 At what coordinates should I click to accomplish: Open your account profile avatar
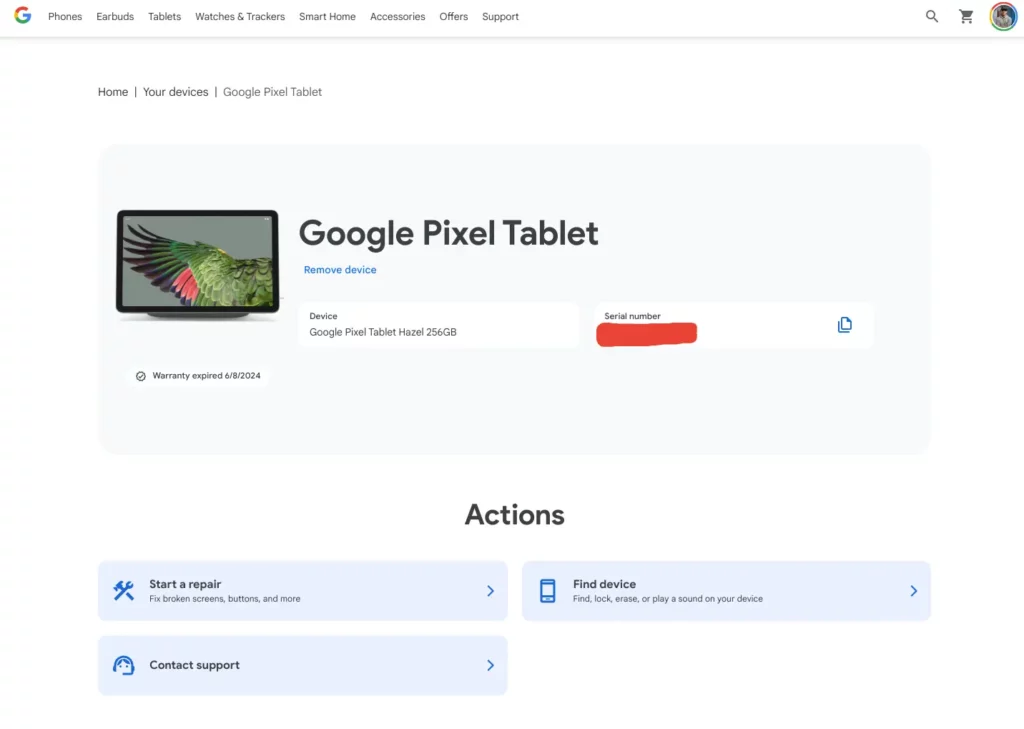(x=1003, y=16)
